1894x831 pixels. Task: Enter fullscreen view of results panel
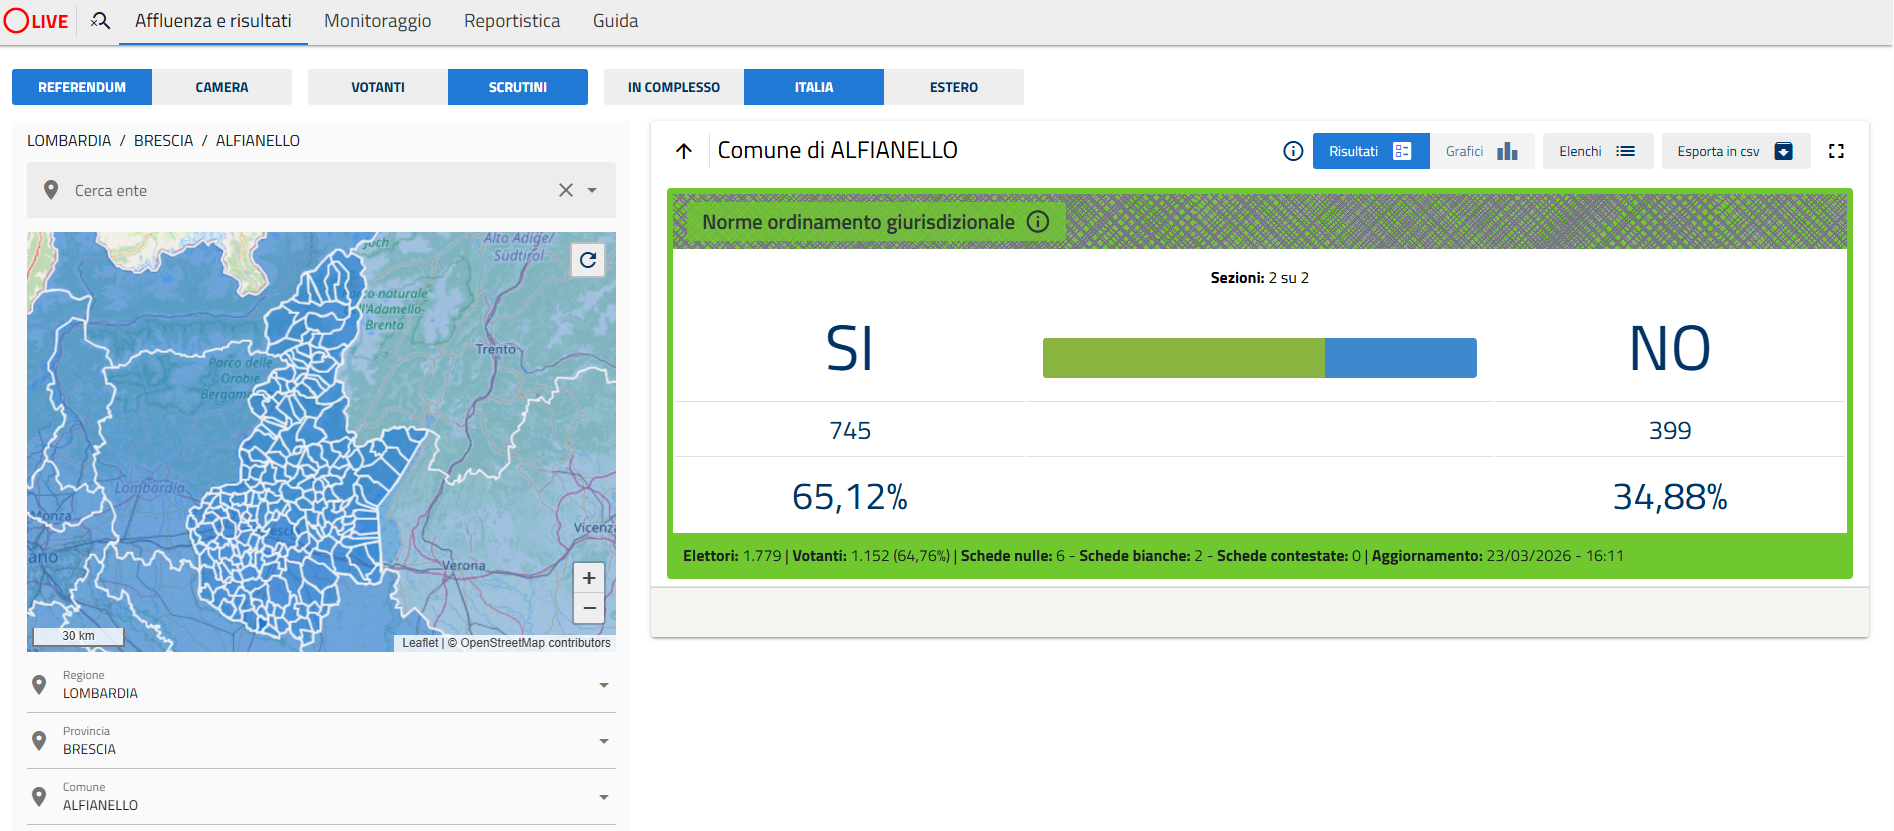click(1836, 151)
